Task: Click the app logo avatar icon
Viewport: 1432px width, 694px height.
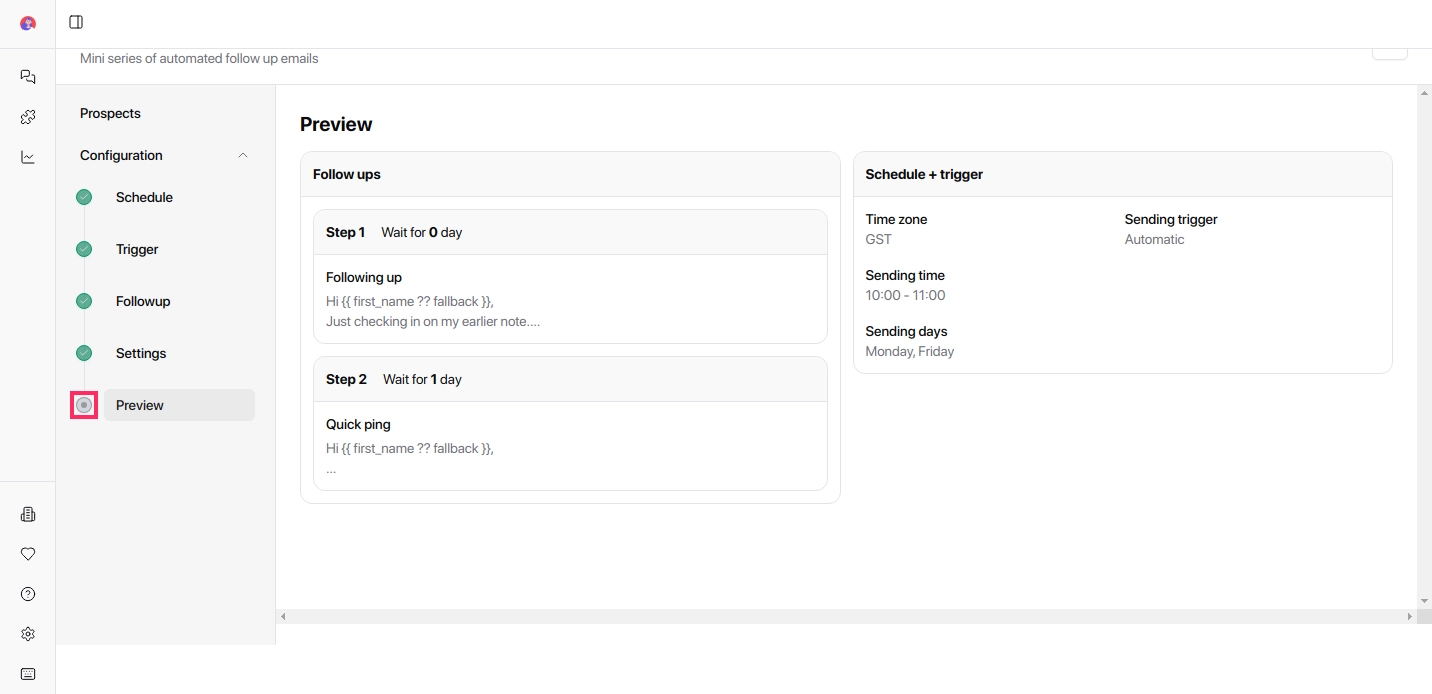Action: click(x=28, y=23)
